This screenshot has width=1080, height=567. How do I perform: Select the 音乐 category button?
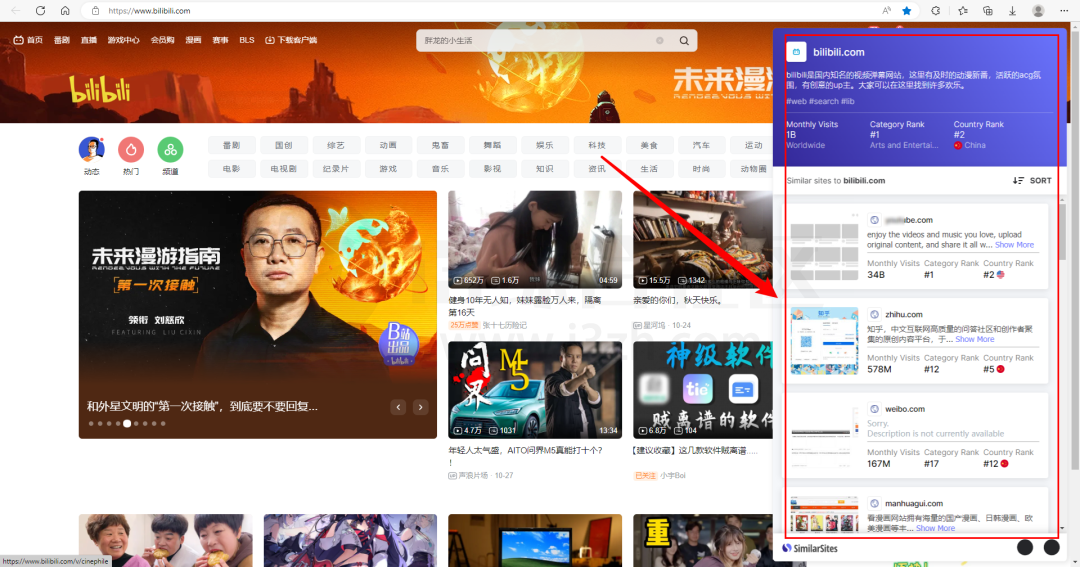click(x=440, y=169)
